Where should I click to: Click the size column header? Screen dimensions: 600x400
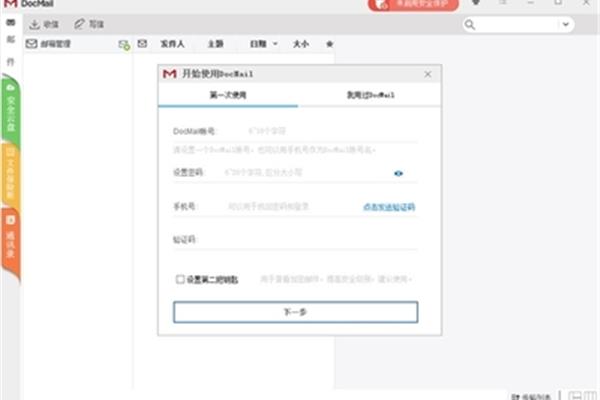coord(301,44)
